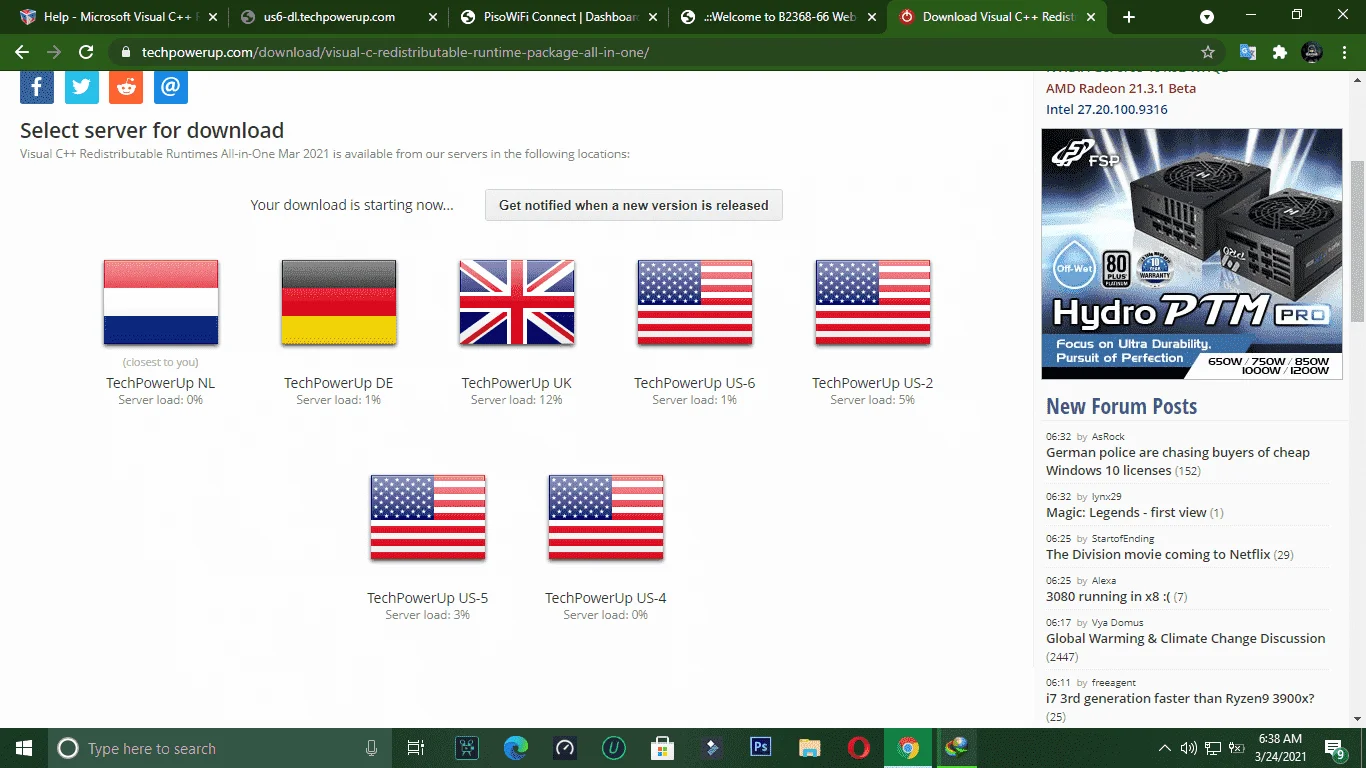Click the Windows taskbar search box

(x=218, y=748)
